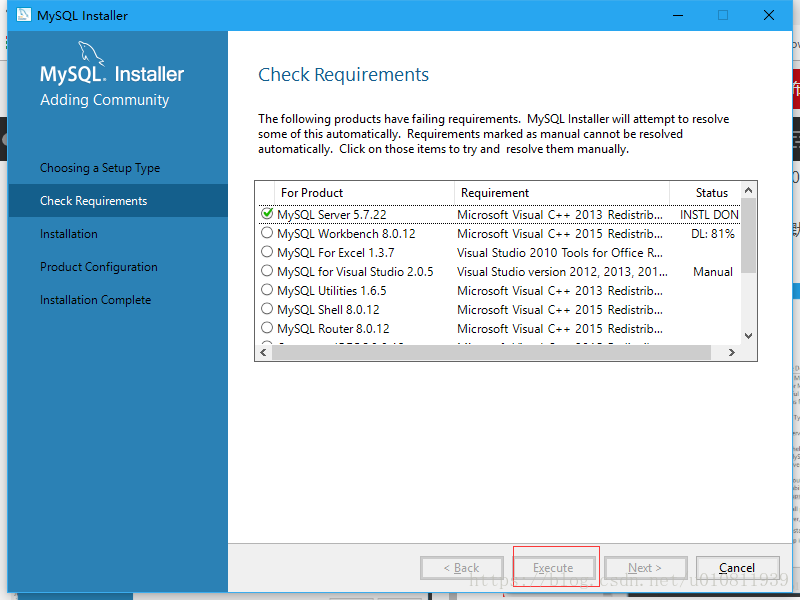800x600 pixels.
Task: Click the Requirement column header
Action: [x=561, y=193]
